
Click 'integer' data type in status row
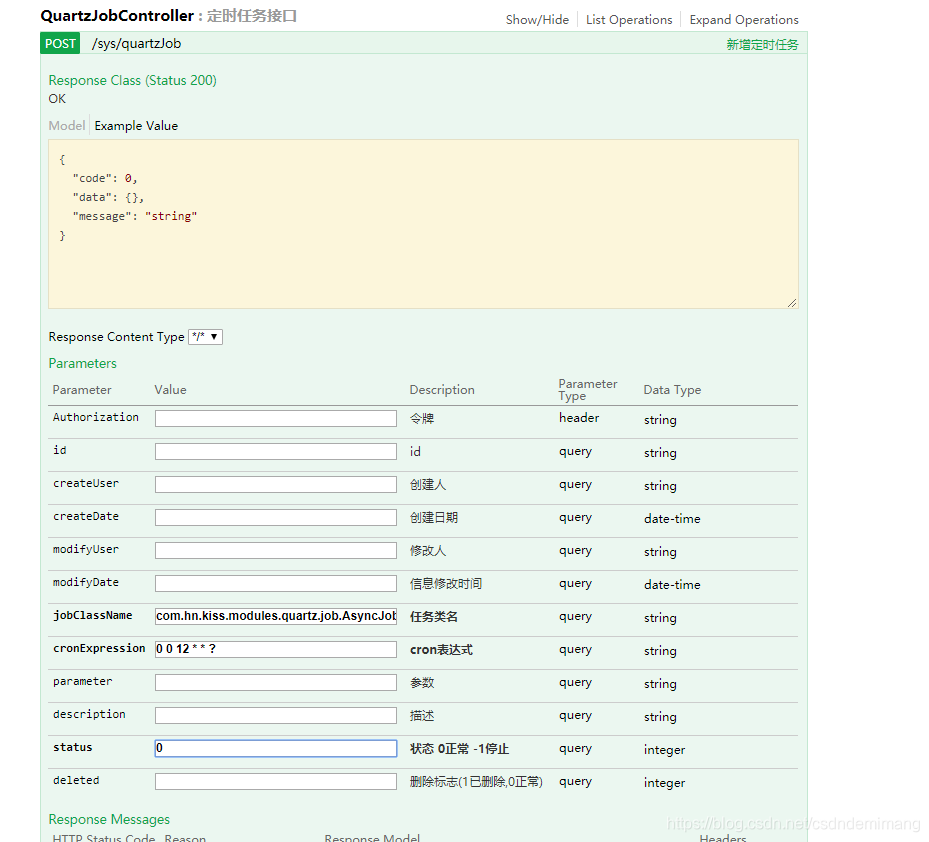tap(664, 750)
